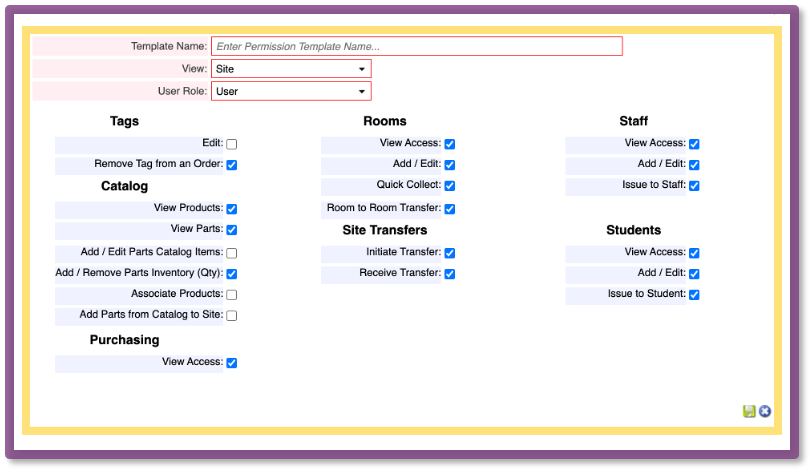Save the permission template with green disk icon

pos(749,411)
